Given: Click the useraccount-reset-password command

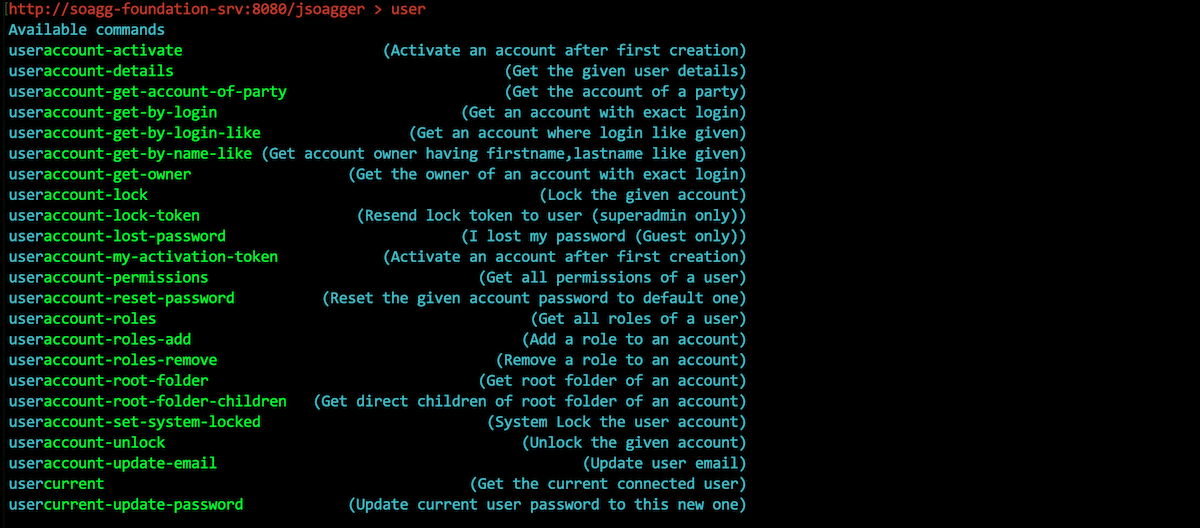Looking at the screenshot, I should click(121, 298).
